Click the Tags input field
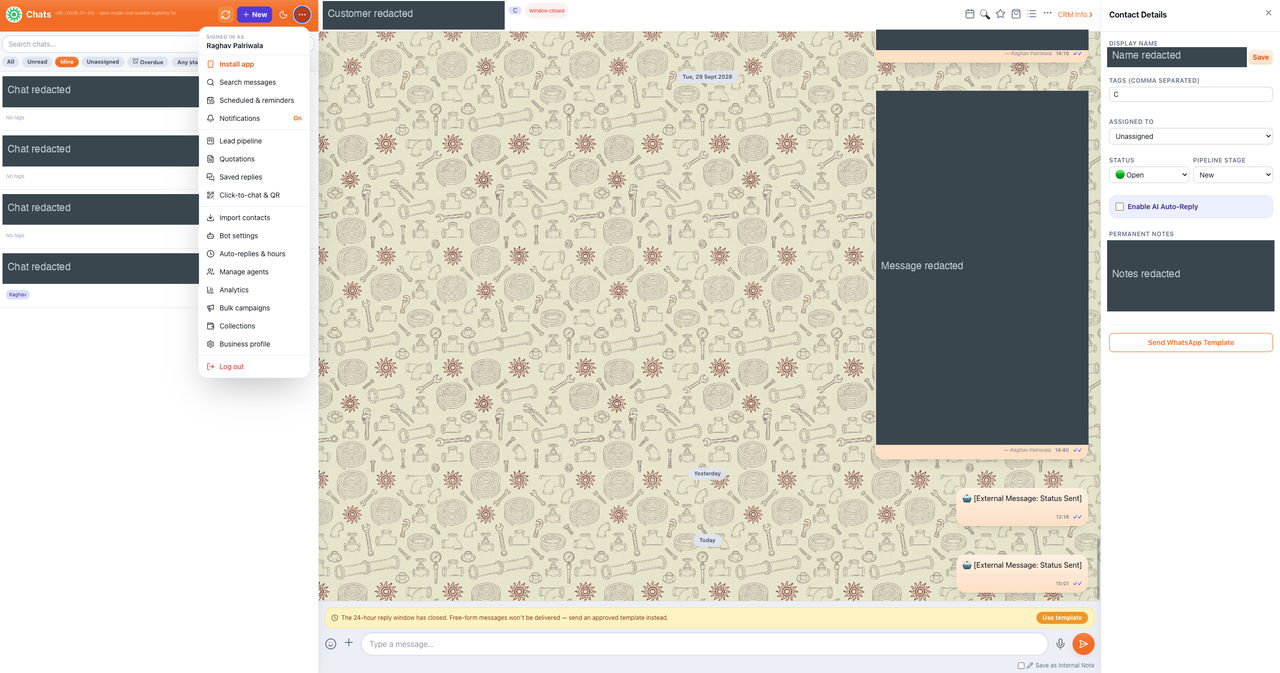The image size is (1280, 673). (1190, 94)
